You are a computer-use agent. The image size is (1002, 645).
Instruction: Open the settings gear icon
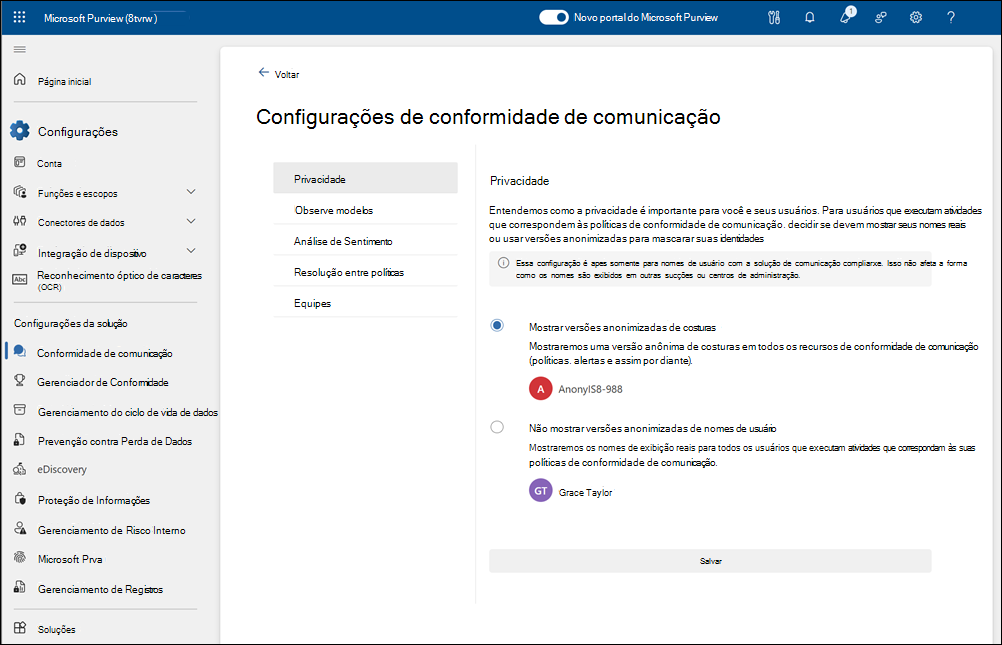click(x=915, y=17)
